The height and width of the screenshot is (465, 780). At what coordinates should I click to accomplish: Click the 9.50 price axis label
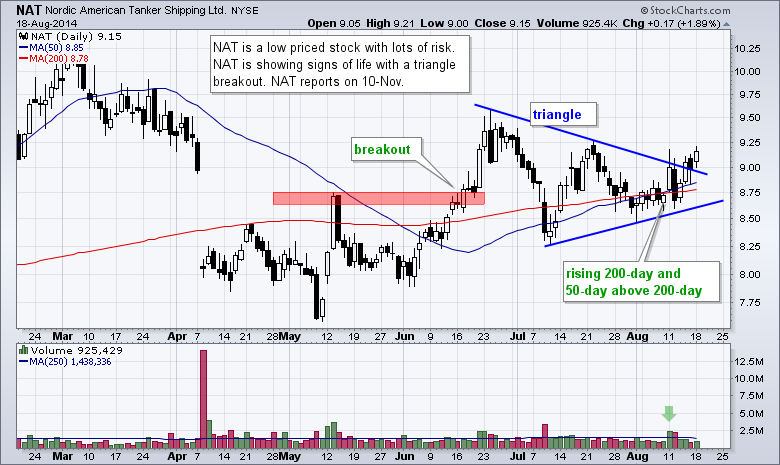pyautogui.click(x=750, y=118)
